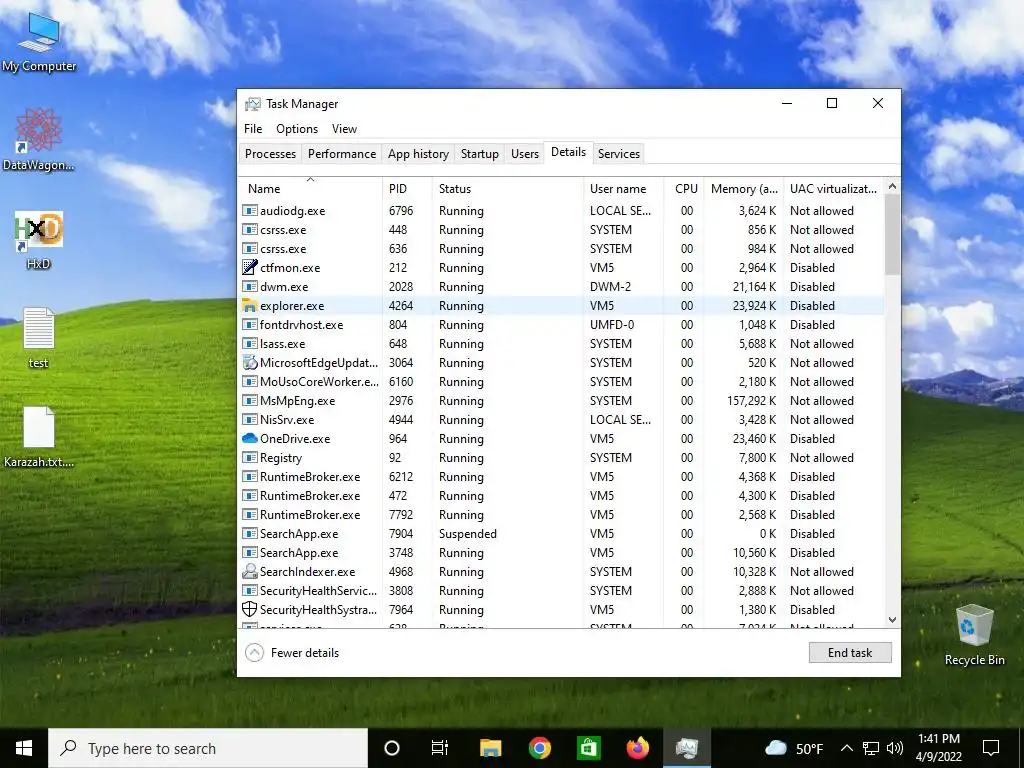Image resolution: width=1024 pixels, height=768 pixels.
Task: Click the scrollbar down arrow
Action: 892,620
